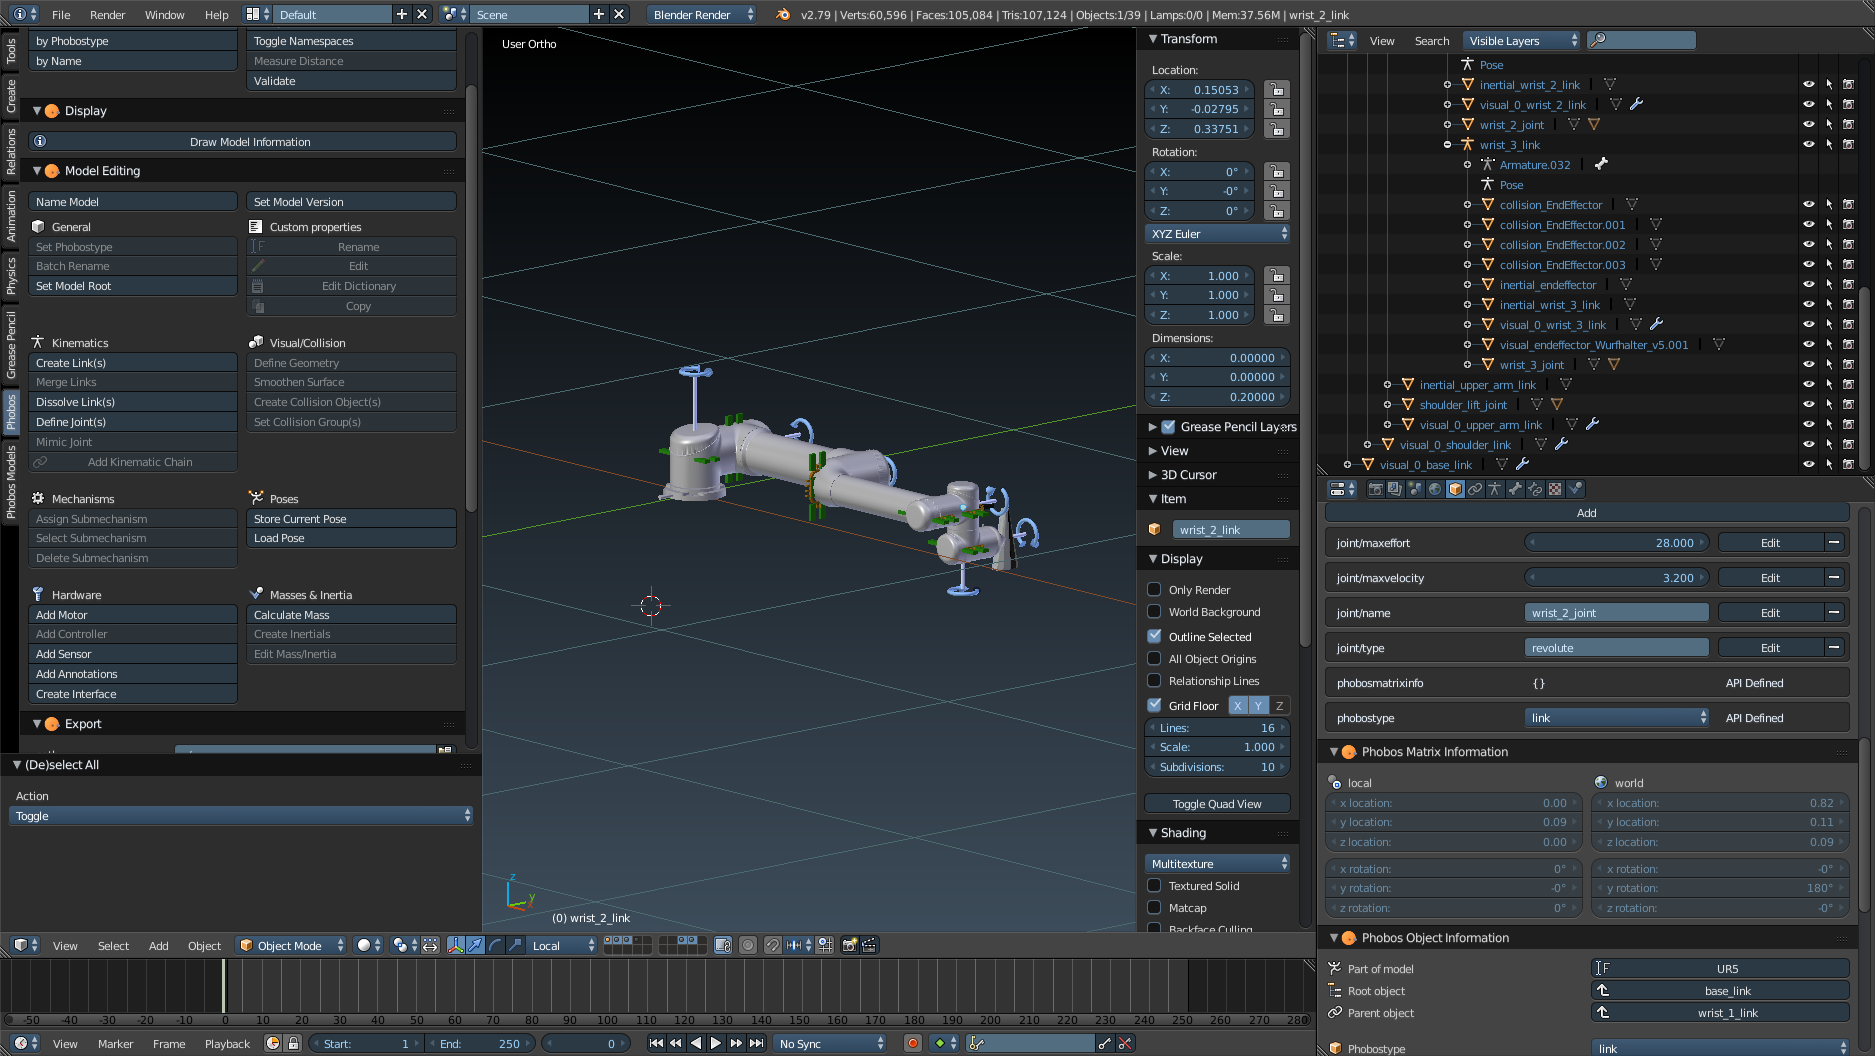This screenshot has width=1875, height=1056.
Task: Click the Calculate Mass button
Action: 351,615
